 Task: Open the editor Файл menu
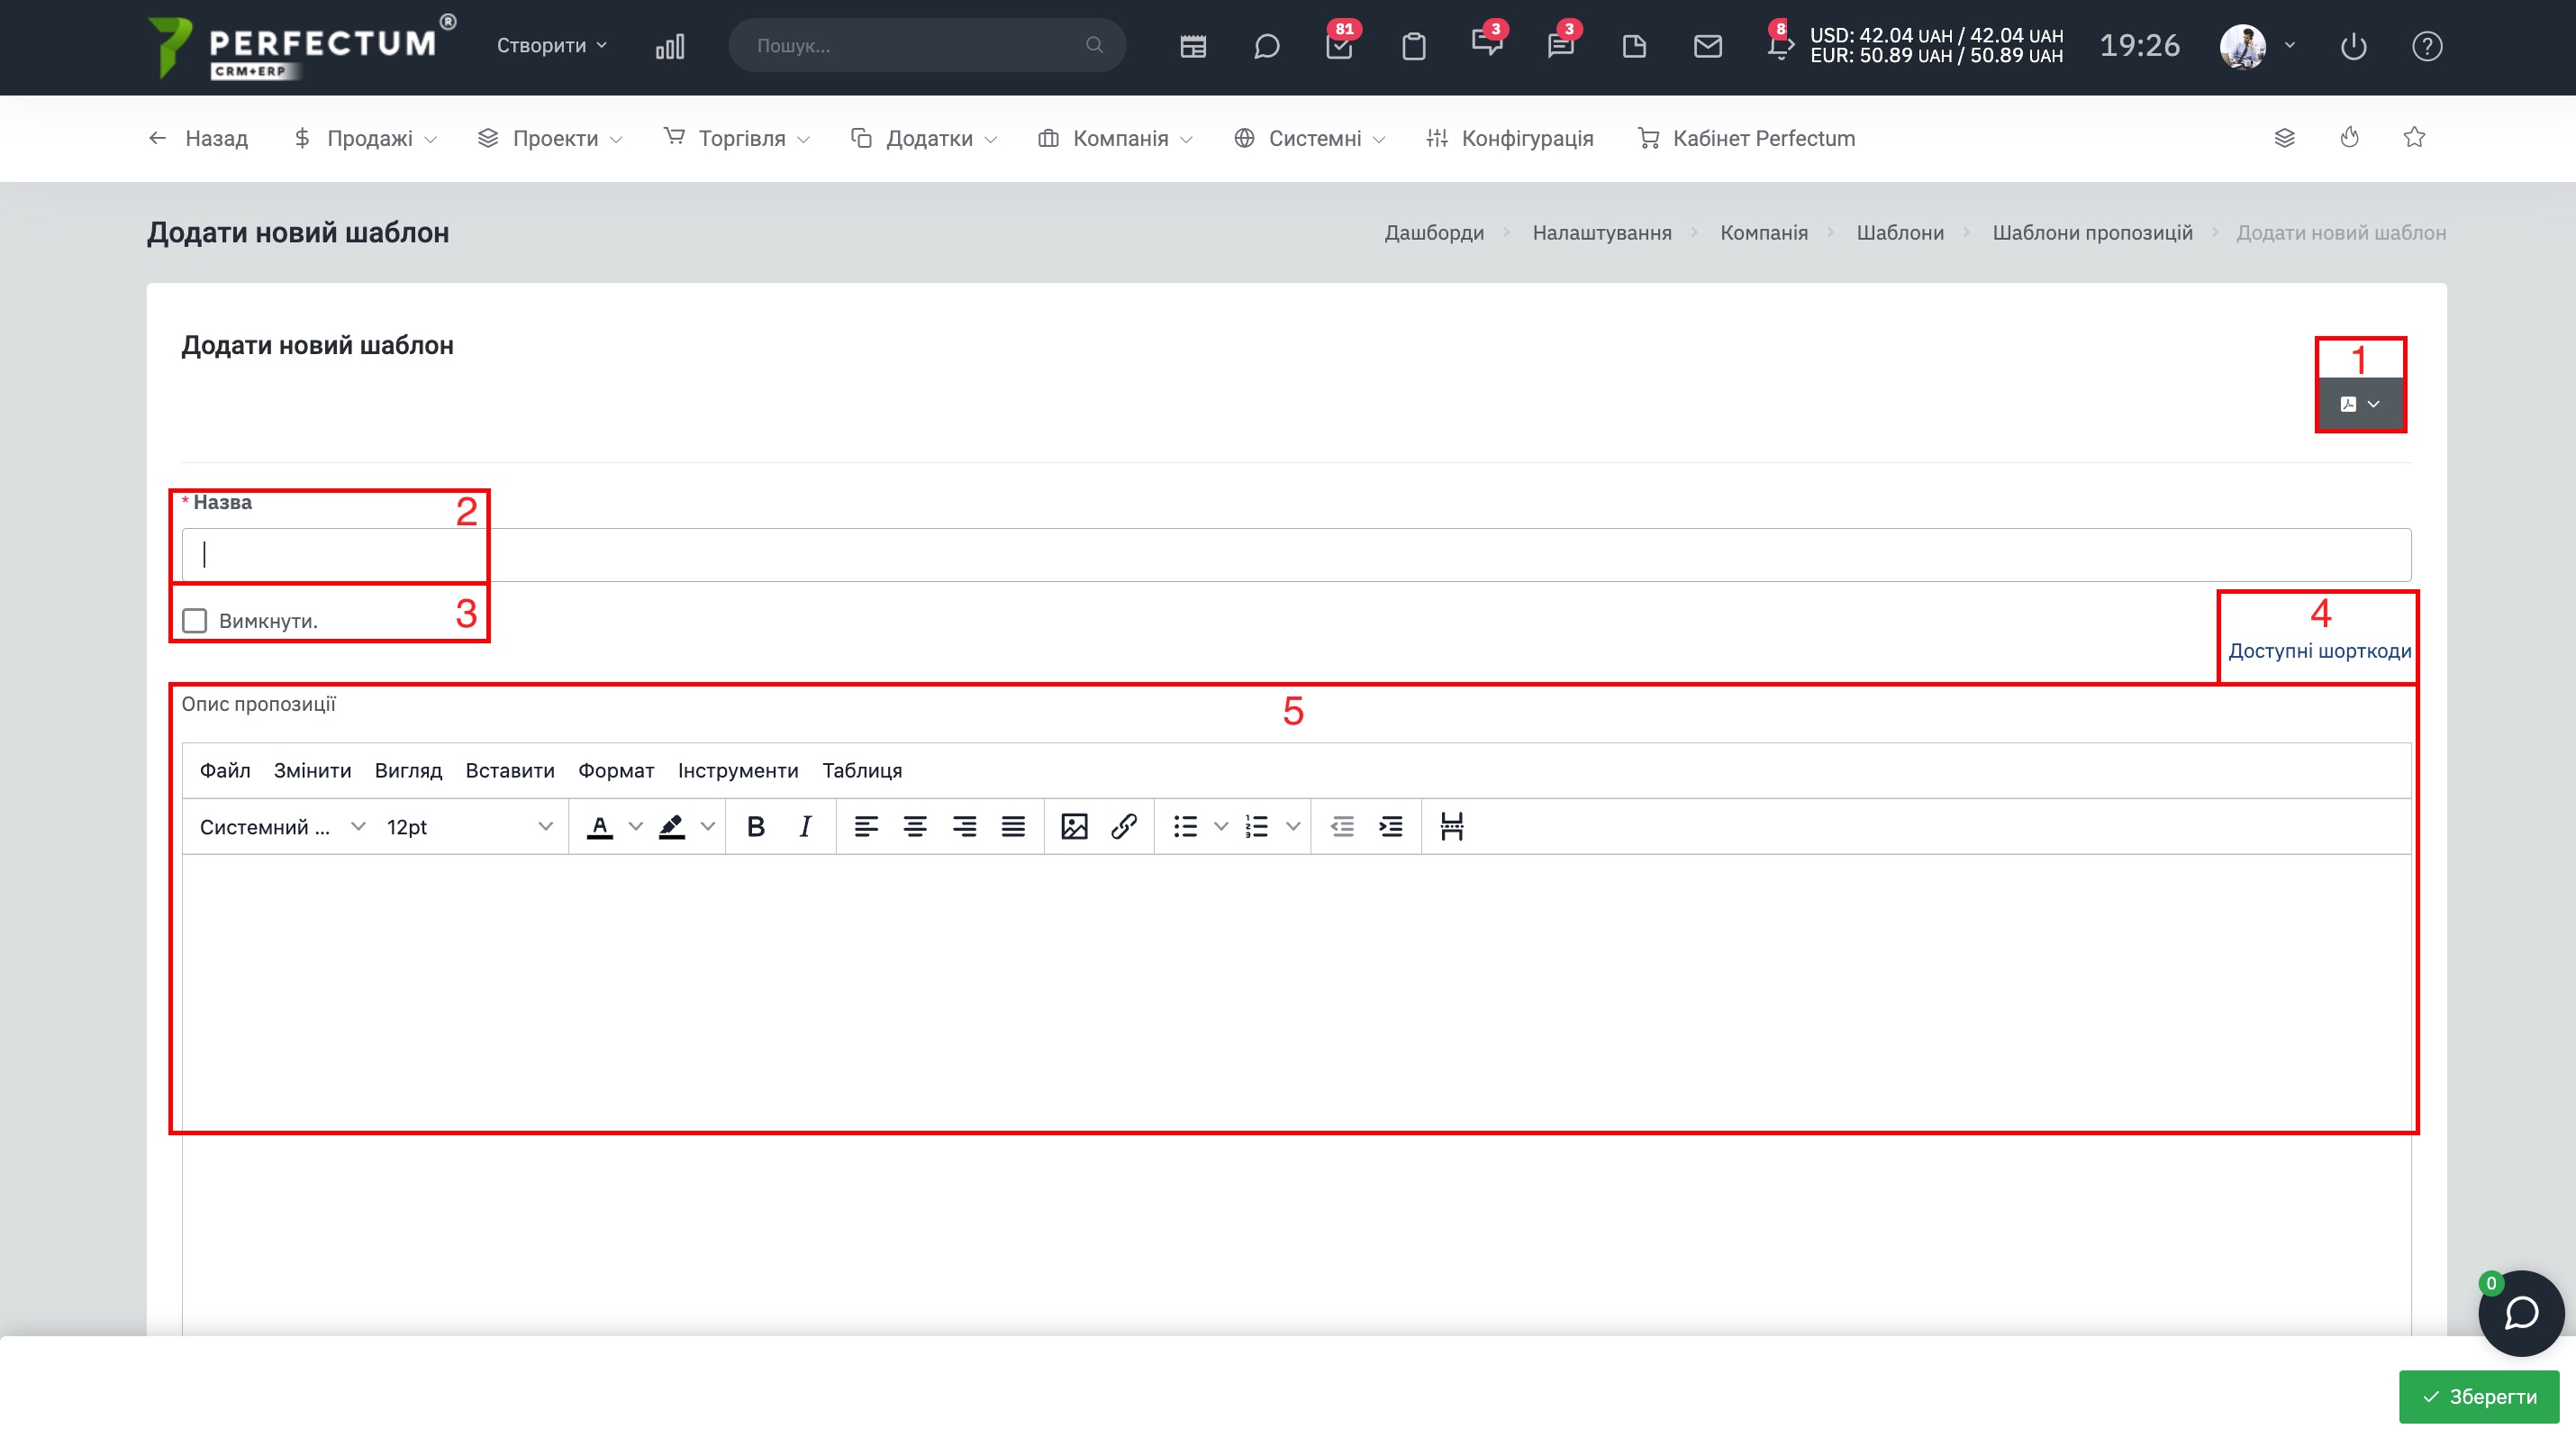[x=225, y=770]
